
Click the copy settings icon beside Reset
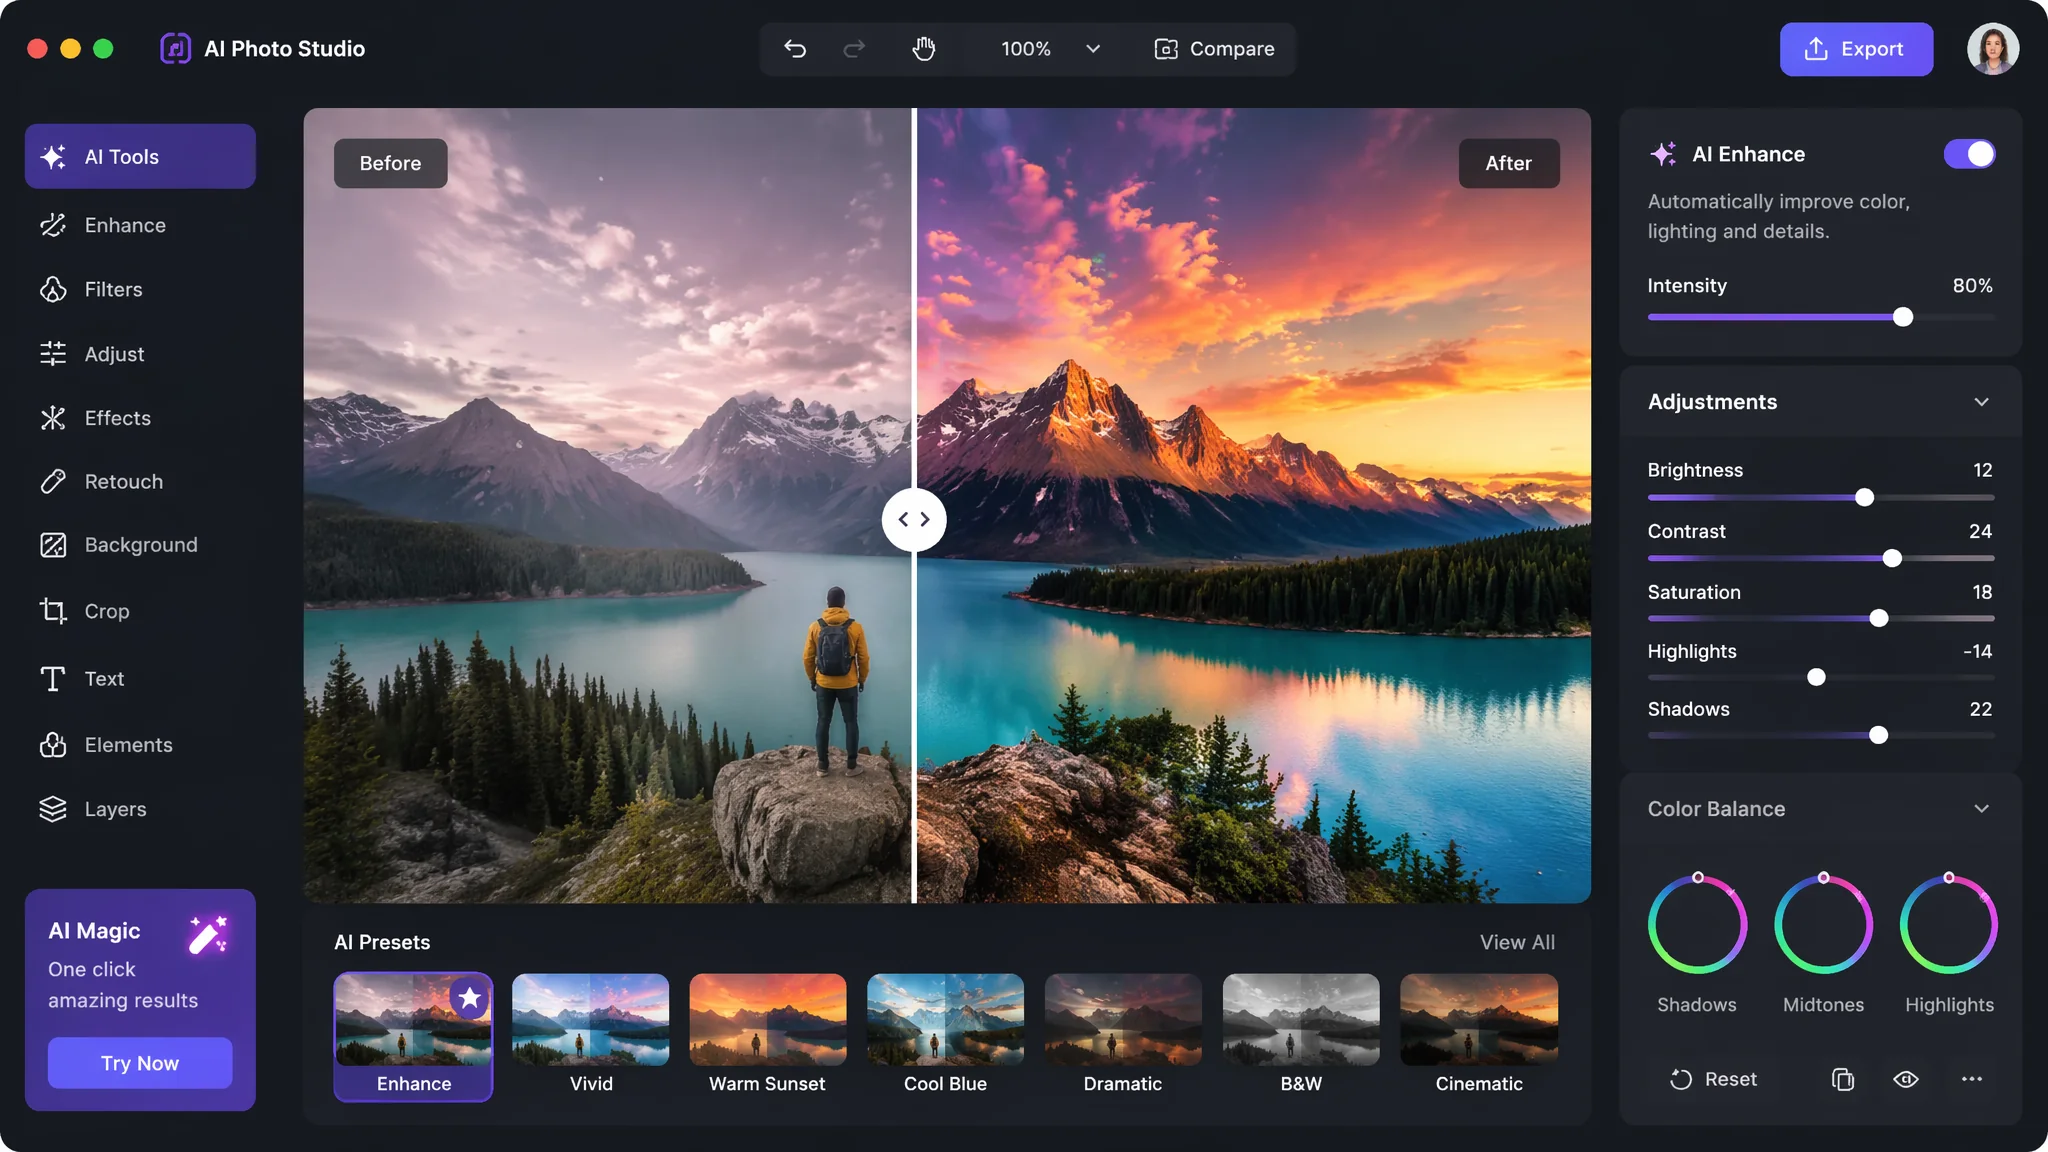pyautogui.click(x=1843, y=1080)
